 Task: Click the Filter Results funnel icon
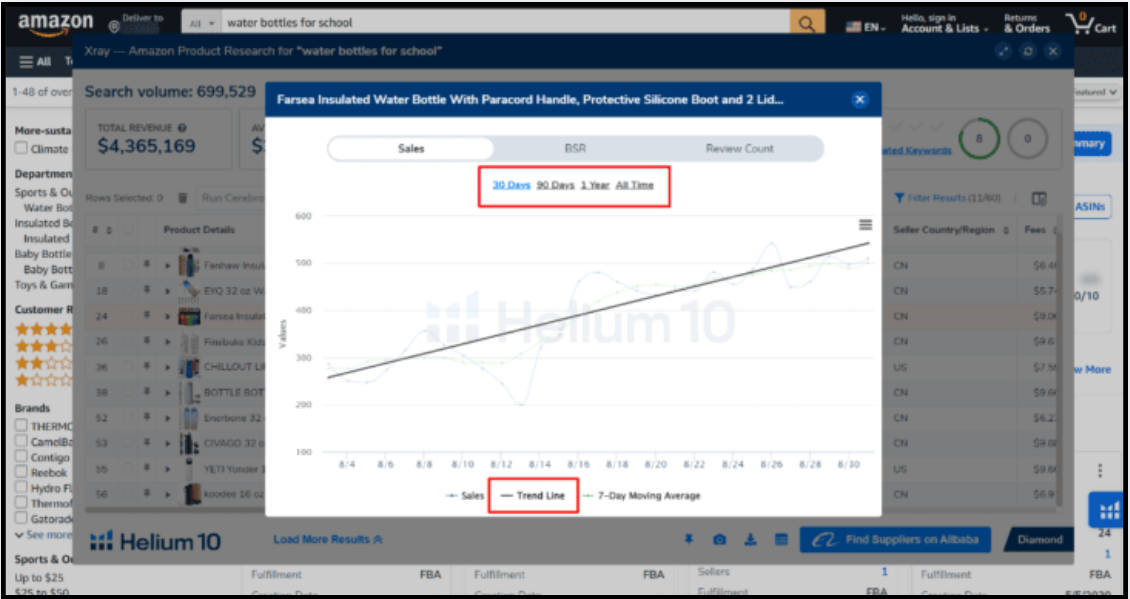pos(900,198)
